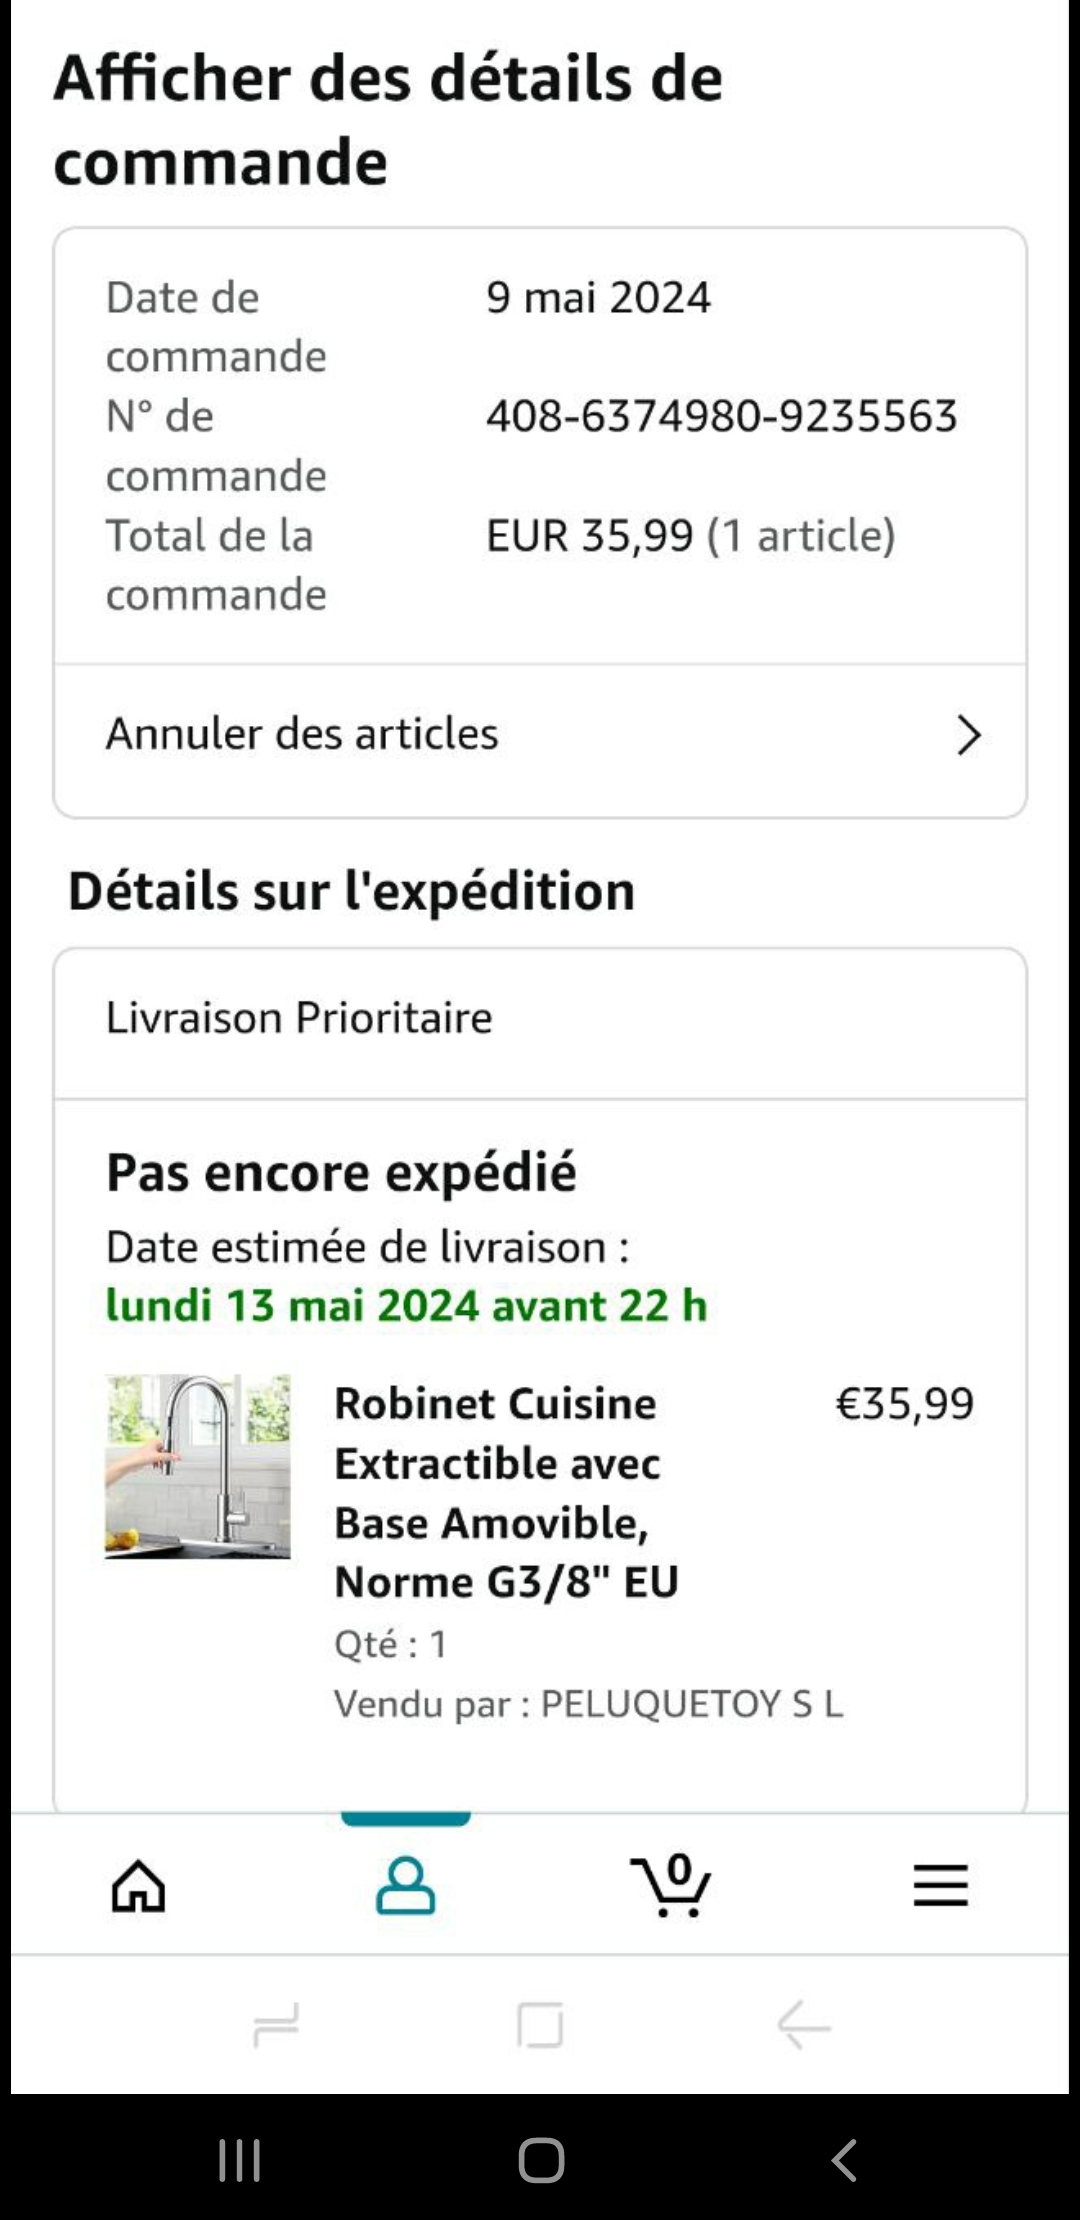Screen dimensions: 1080x2220
Task: Open the hamburger menu icon
Action: [940, 1886]
